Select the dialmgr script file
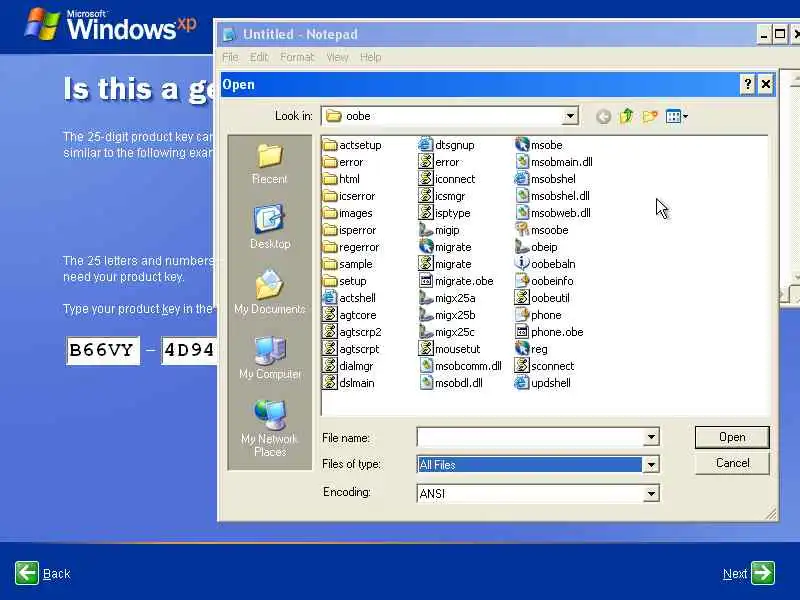Screen dimensions: 800x600 [348, 366]
